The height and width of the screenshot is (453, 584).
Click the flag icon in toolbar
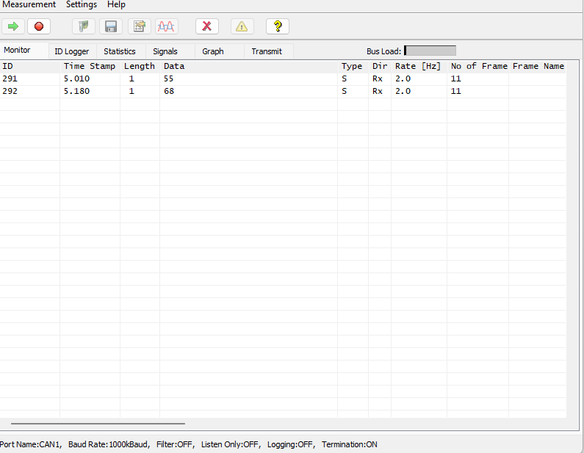(x=83, y=26)
